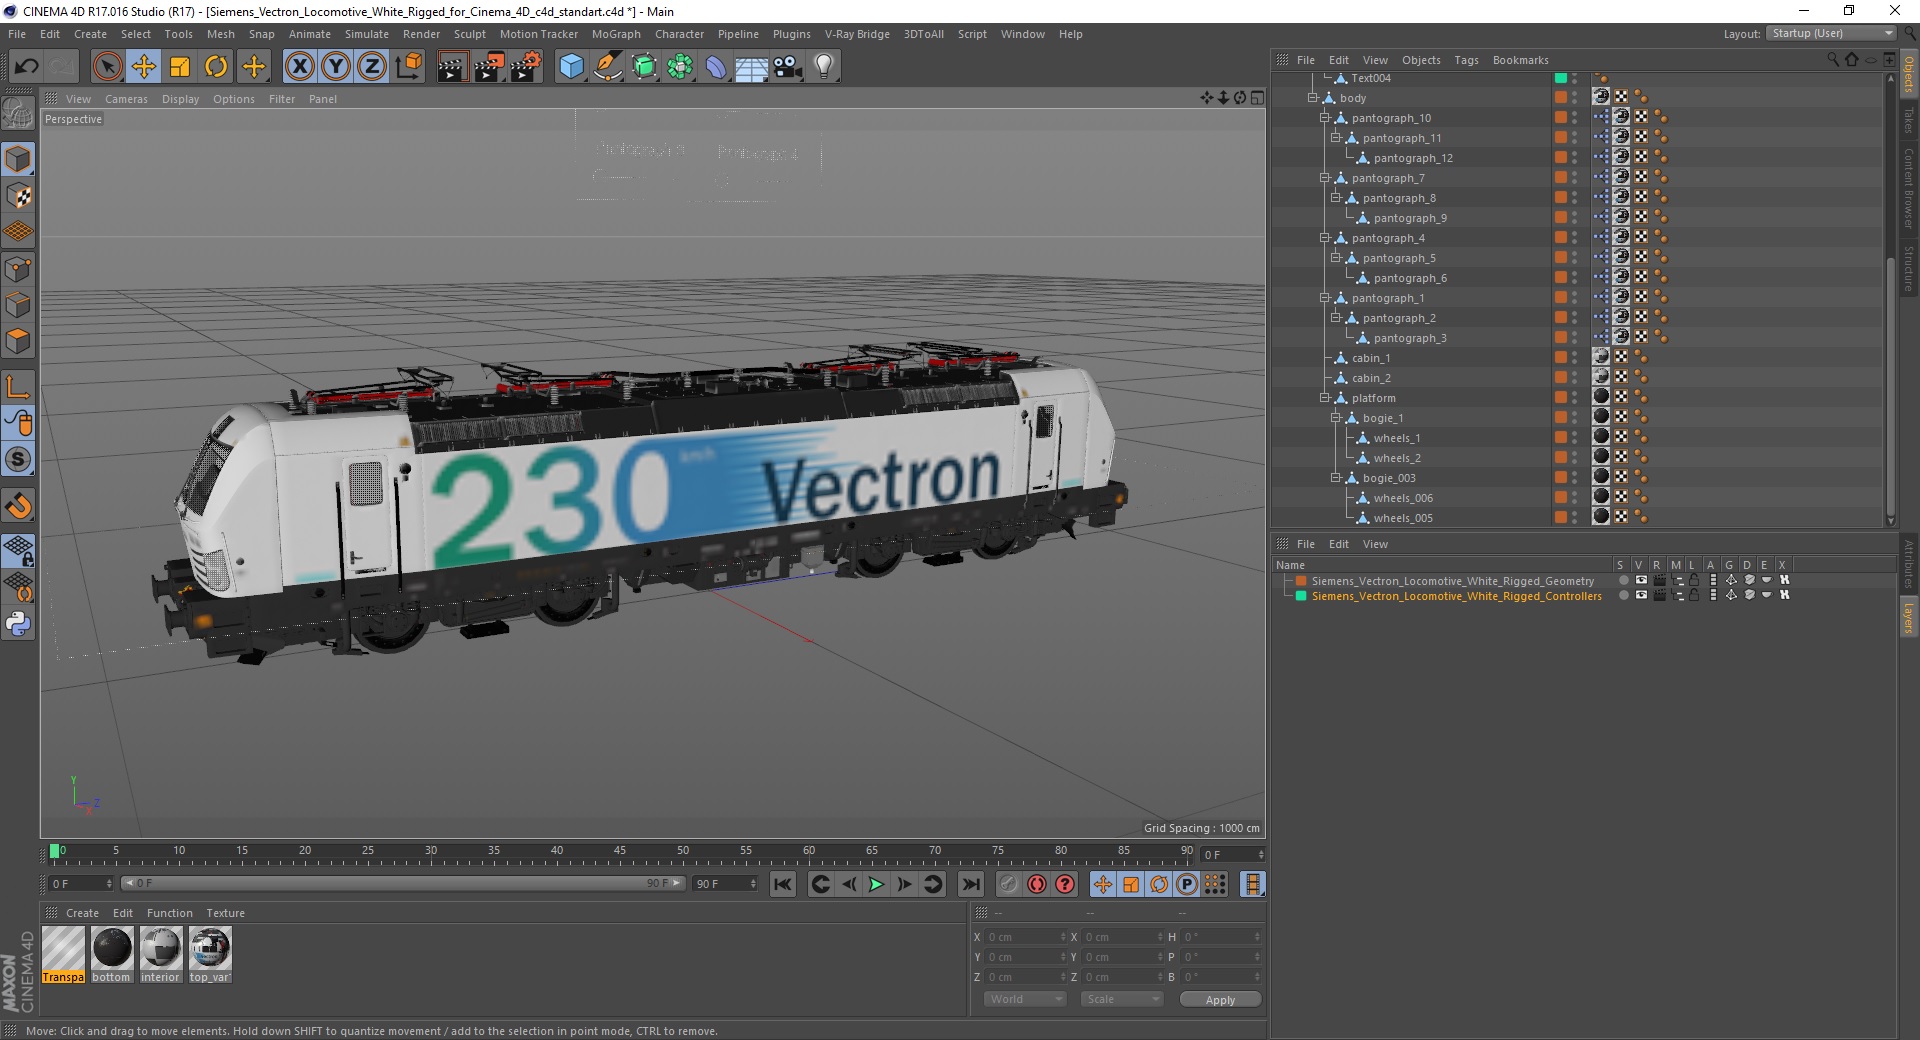Toggle X axis lock
Image resolution: width=1920 pixels, height=1040 pixels.
[x=299, y=67]
